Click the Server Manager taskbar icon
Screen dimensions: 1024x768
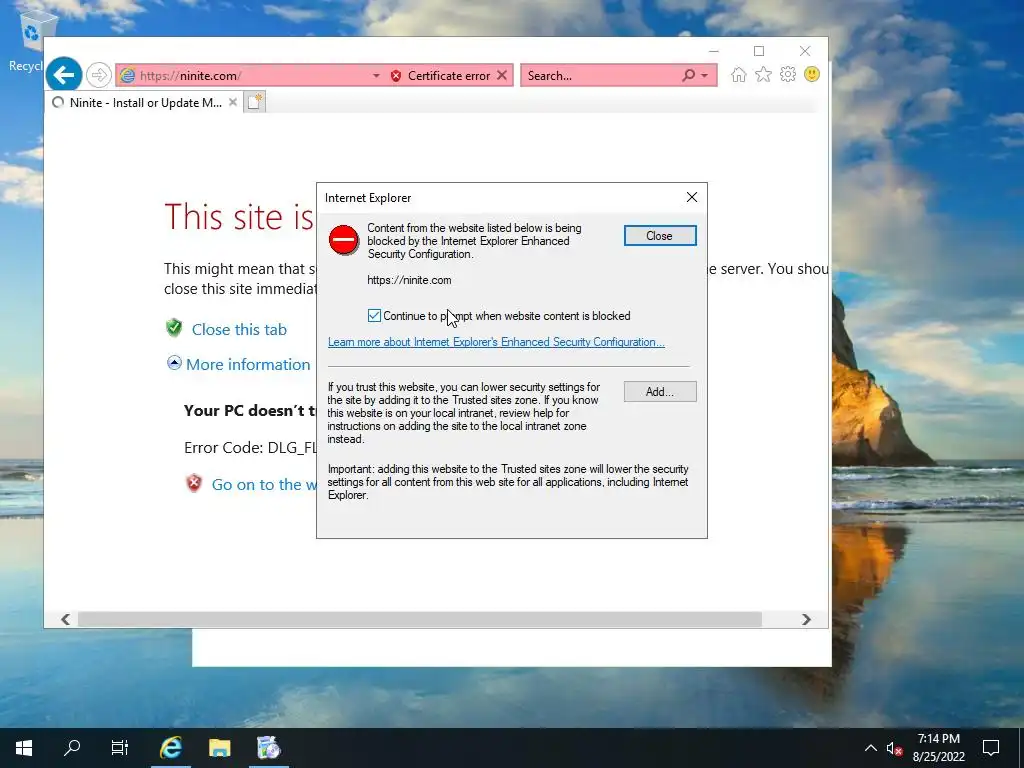point(268,748)
